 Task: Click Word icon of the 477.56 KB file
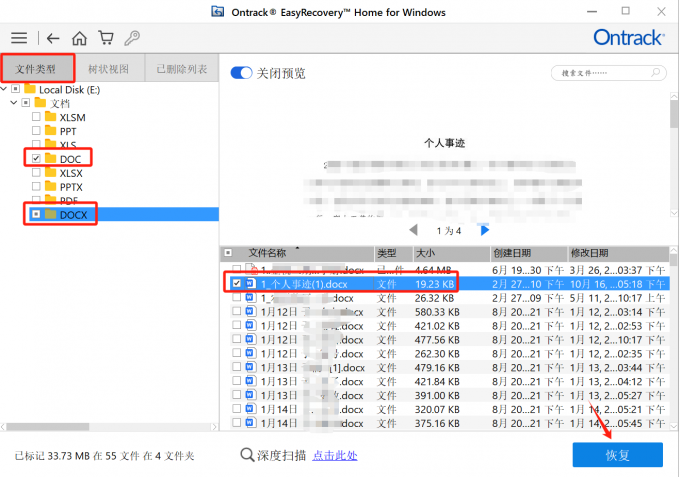click(x=250, y=339)
